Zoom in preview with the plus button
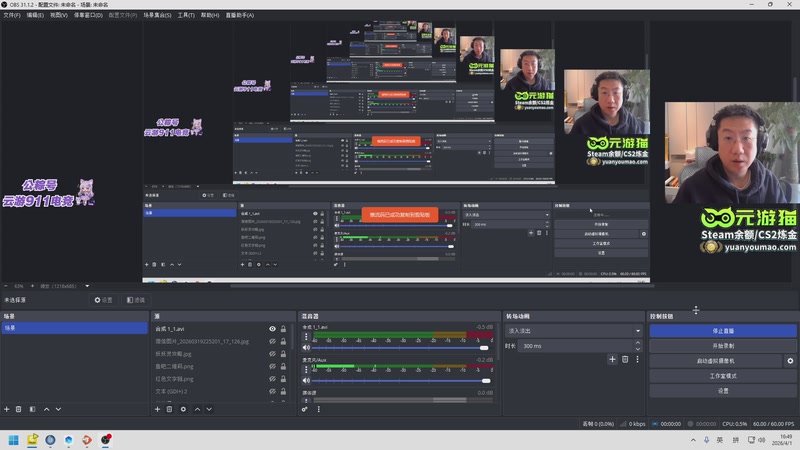This screenshot has width=800, height=450. [x=32, y=286]
